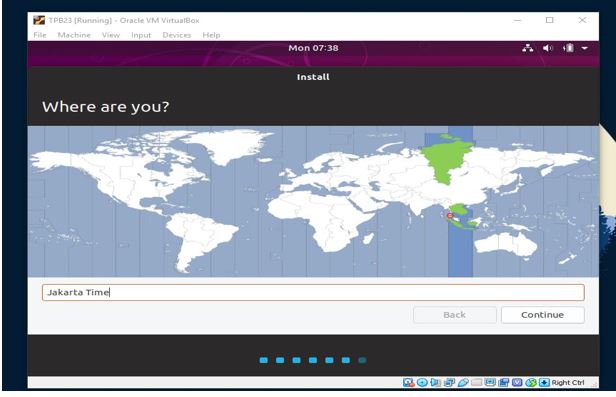Click the hard disk activity status icon
The image size is (616, 397).
tap(409, 382)
